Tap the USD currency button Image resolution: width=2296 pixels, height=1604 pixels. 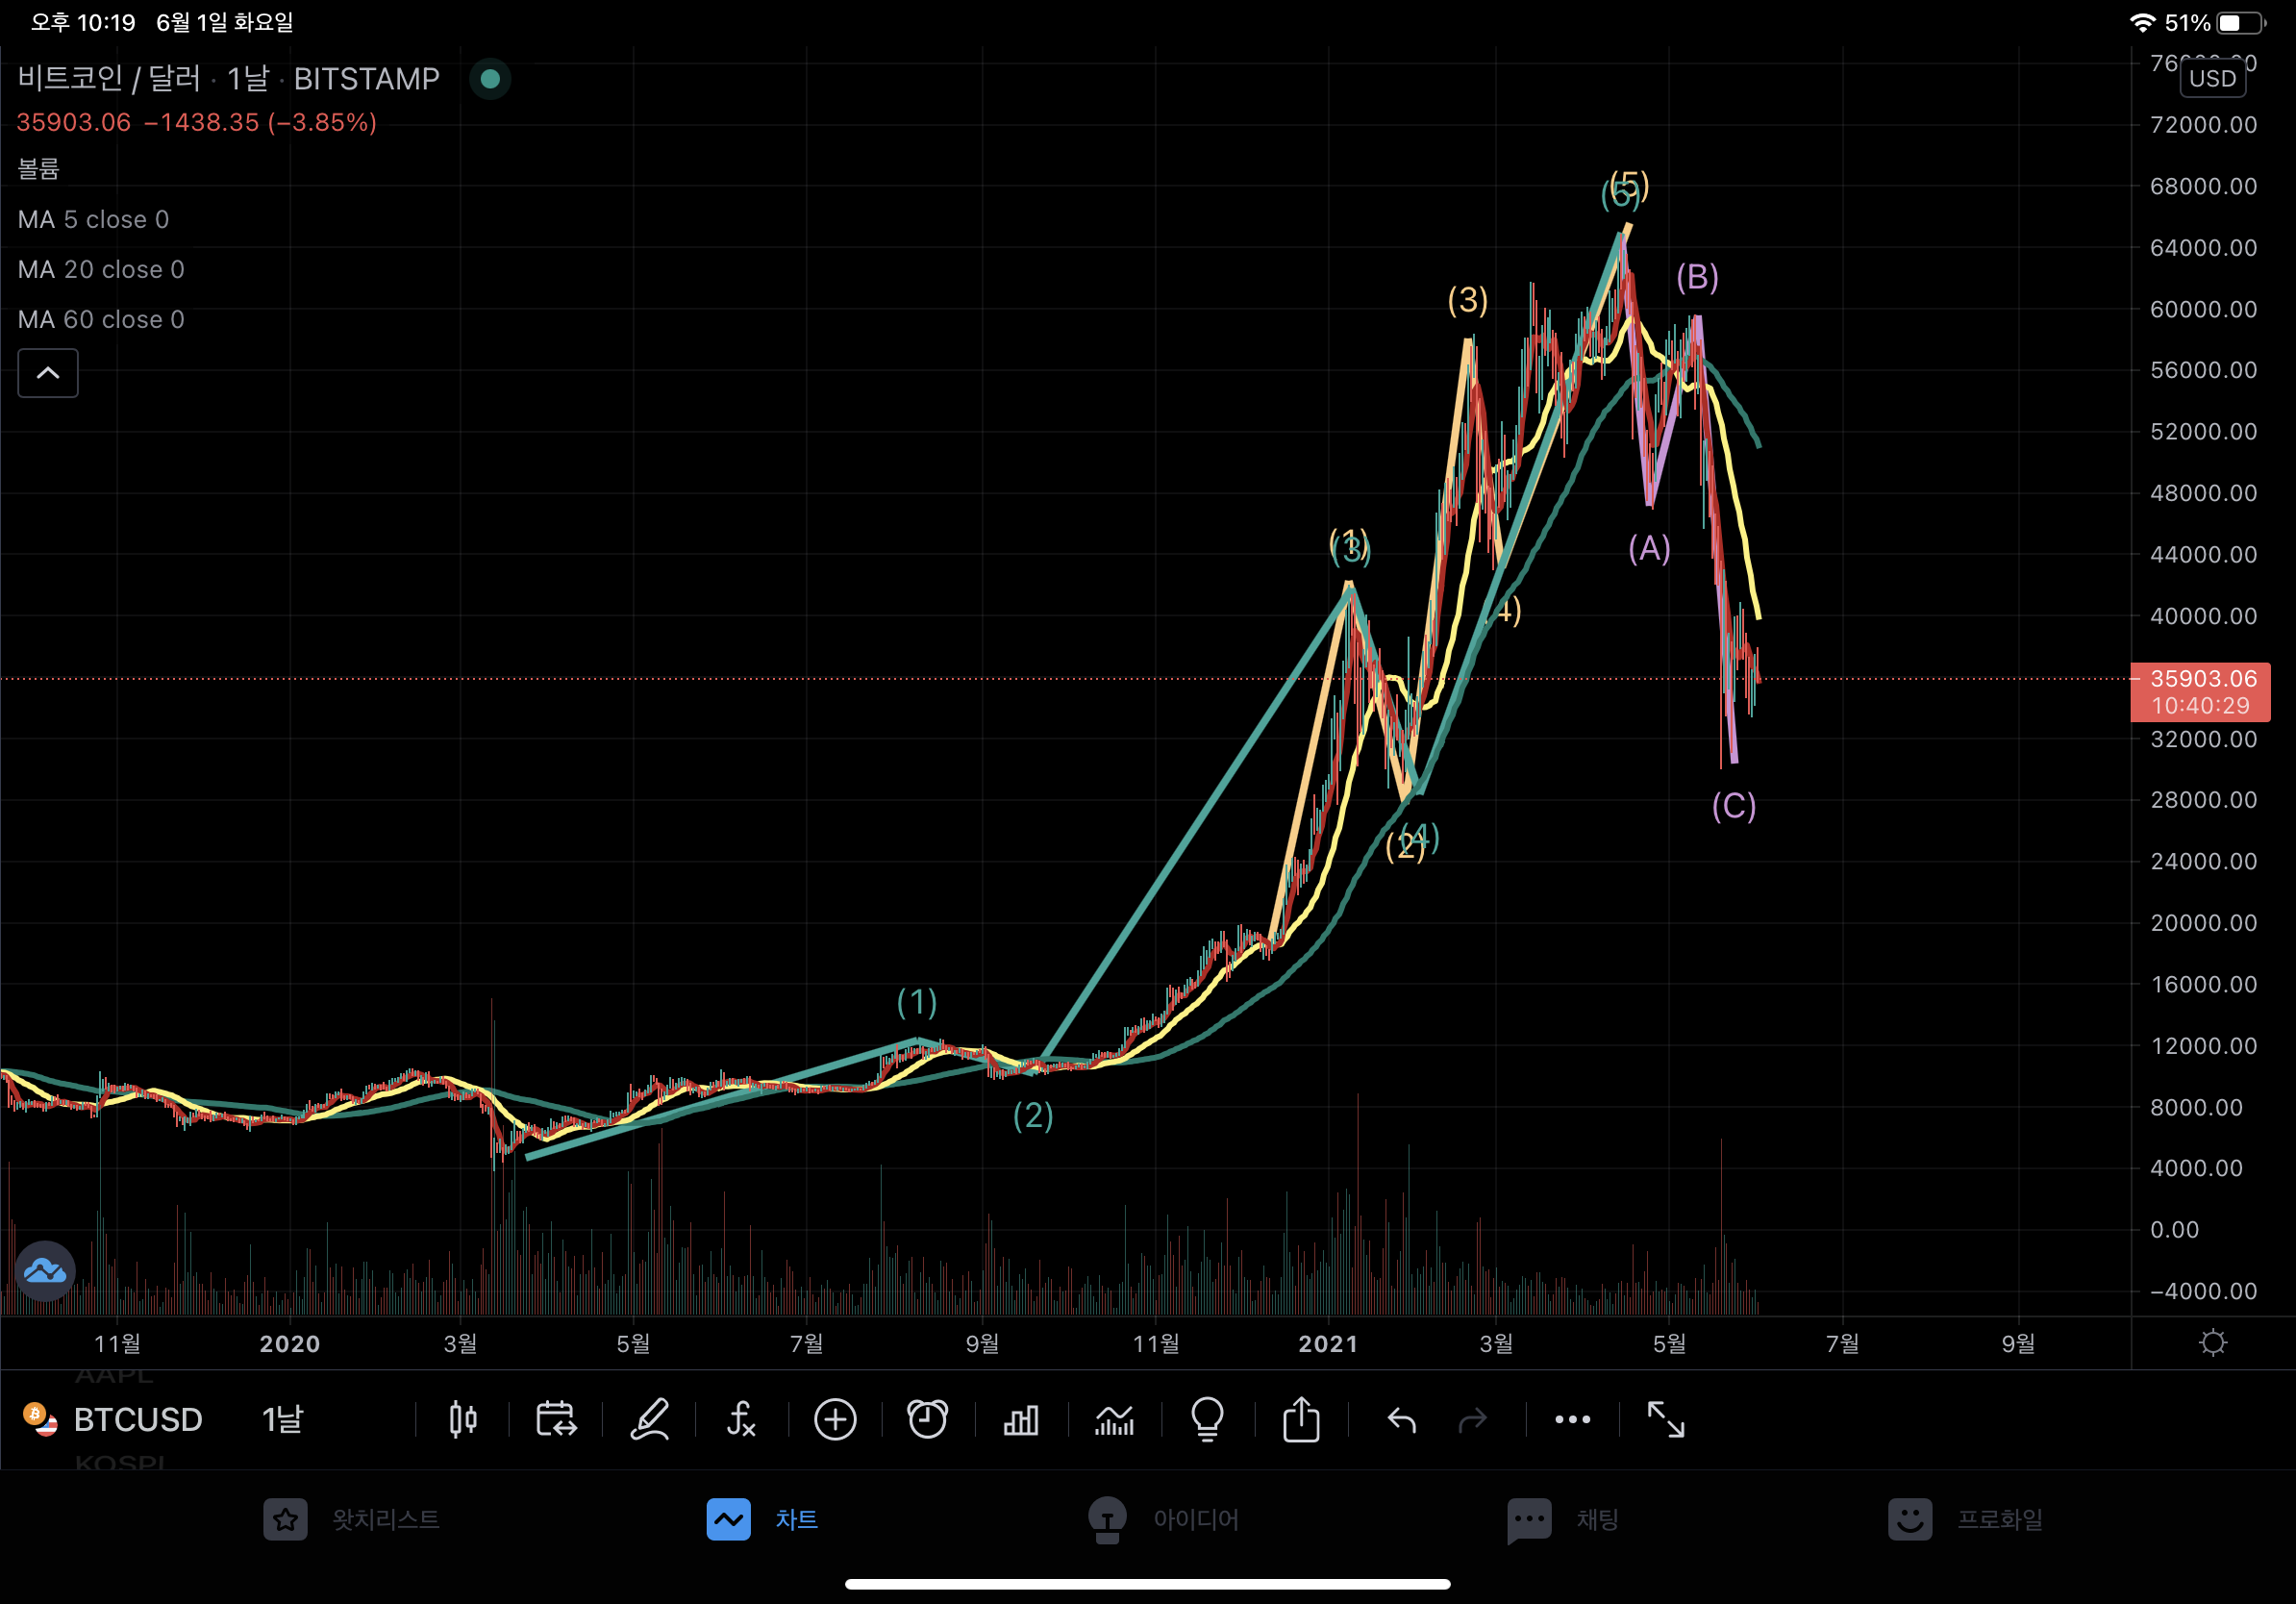[x=2212, y=78]
